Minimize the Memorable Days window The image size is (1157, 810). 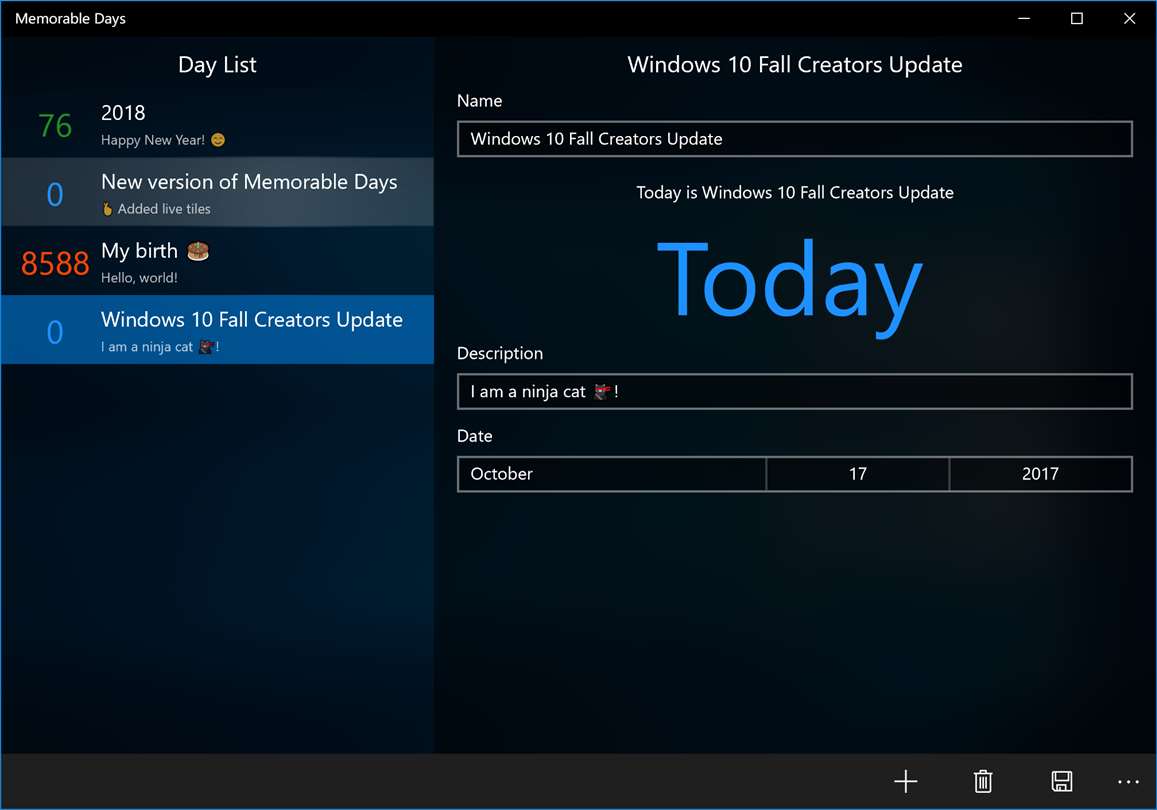[x=1024, y=18]
